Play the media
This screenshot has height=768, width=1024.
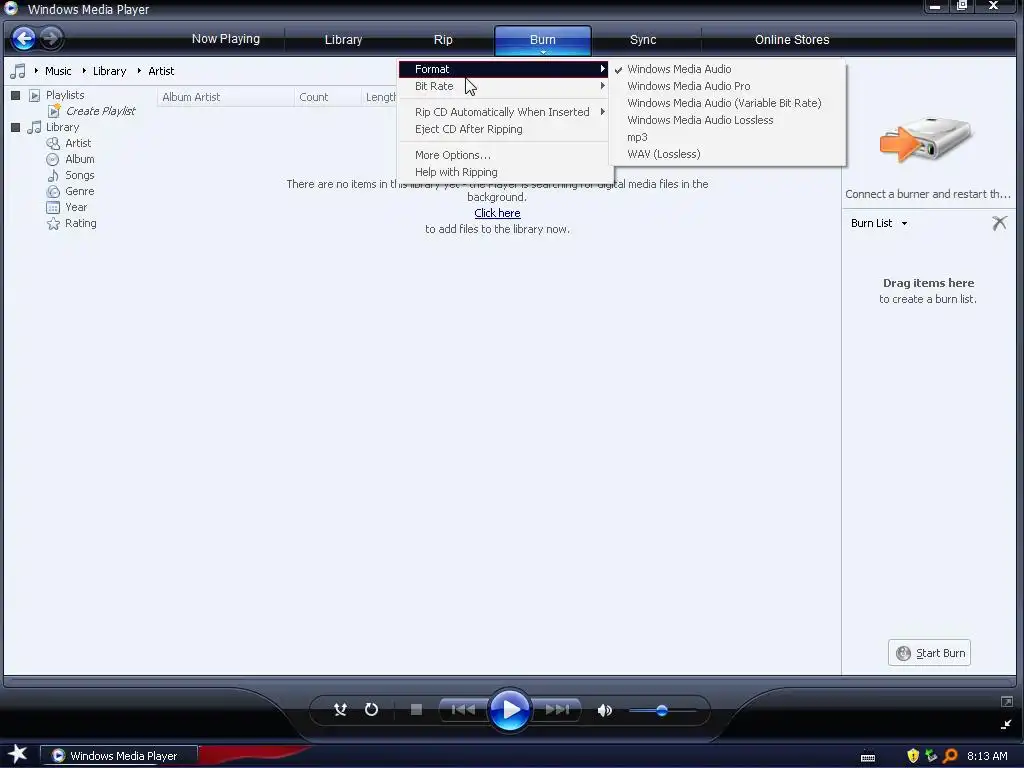click(x=509, y=709)
